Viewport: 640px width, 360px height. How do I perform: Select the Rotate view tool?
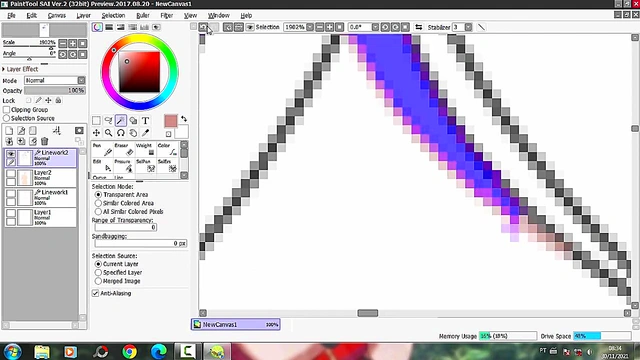[x=120, y=133]
